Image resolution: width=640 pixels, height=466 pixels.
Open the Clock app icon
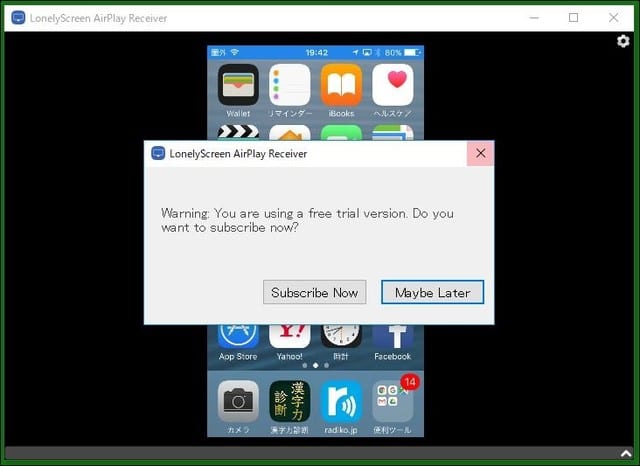[341, 335]
